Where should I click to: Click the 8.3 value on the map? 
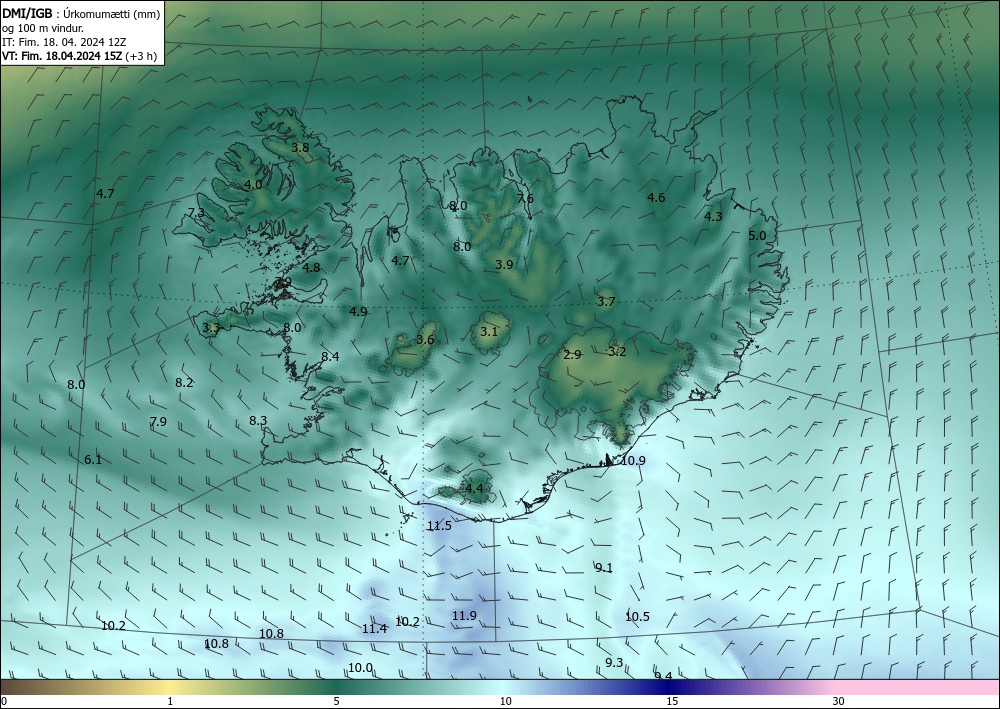(x=258, y=420)
